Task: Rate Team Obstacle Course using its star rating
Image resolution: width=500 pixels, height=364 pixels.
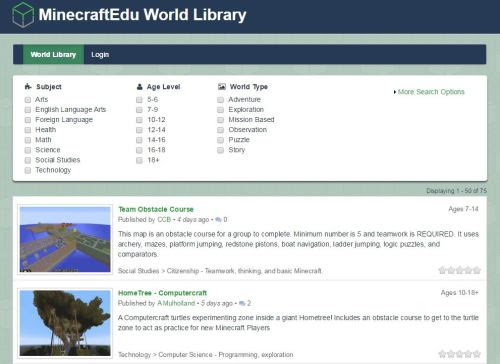Action: coord(460,270)
